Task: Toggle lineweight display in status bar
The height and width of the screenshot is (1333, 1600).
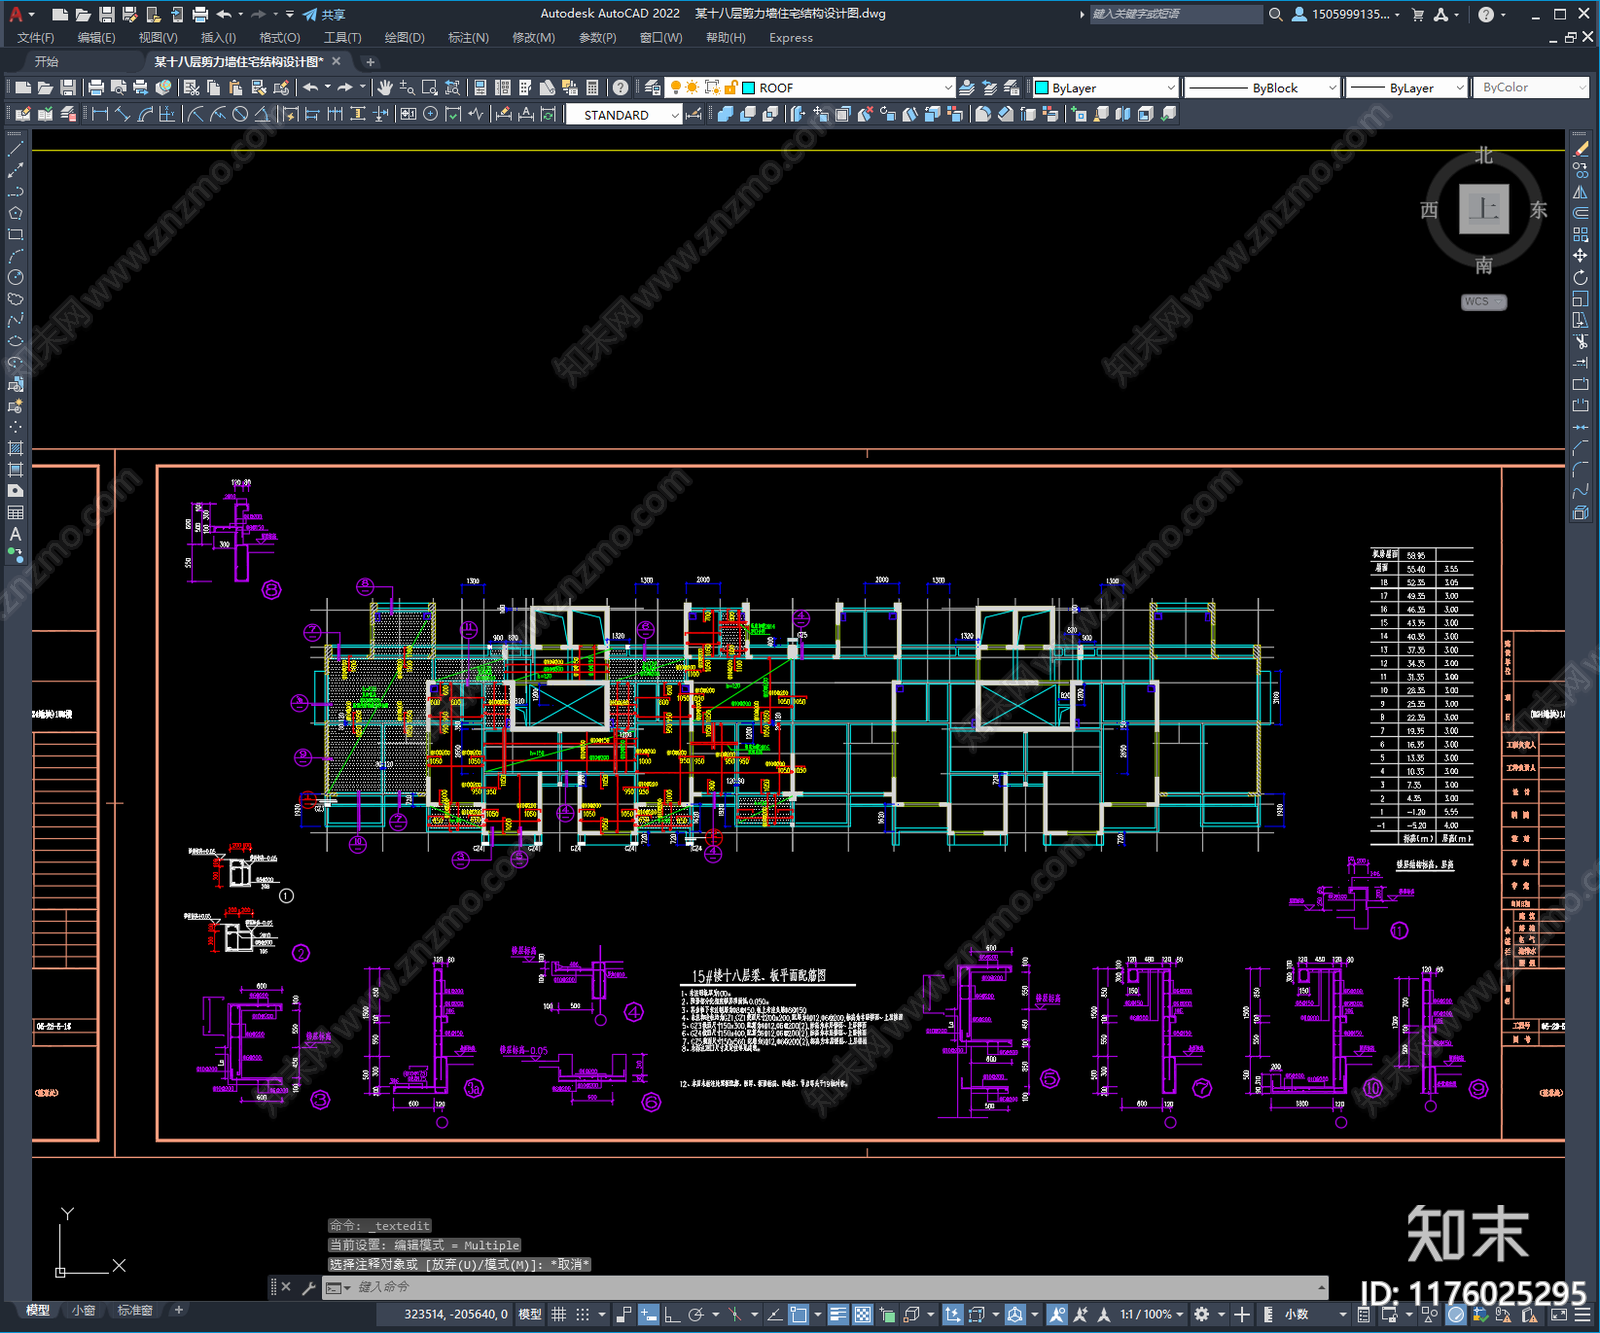Action: click(x=838, y=1314)
